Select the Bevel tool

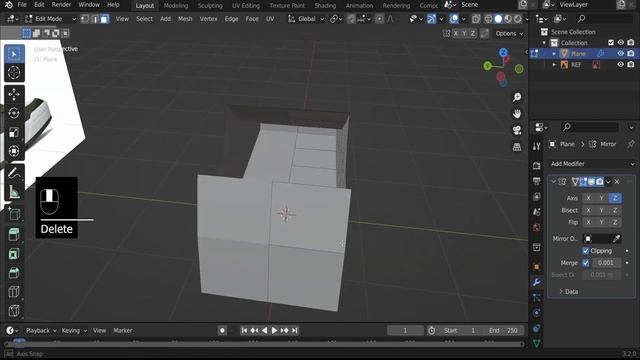pos(14,273)
